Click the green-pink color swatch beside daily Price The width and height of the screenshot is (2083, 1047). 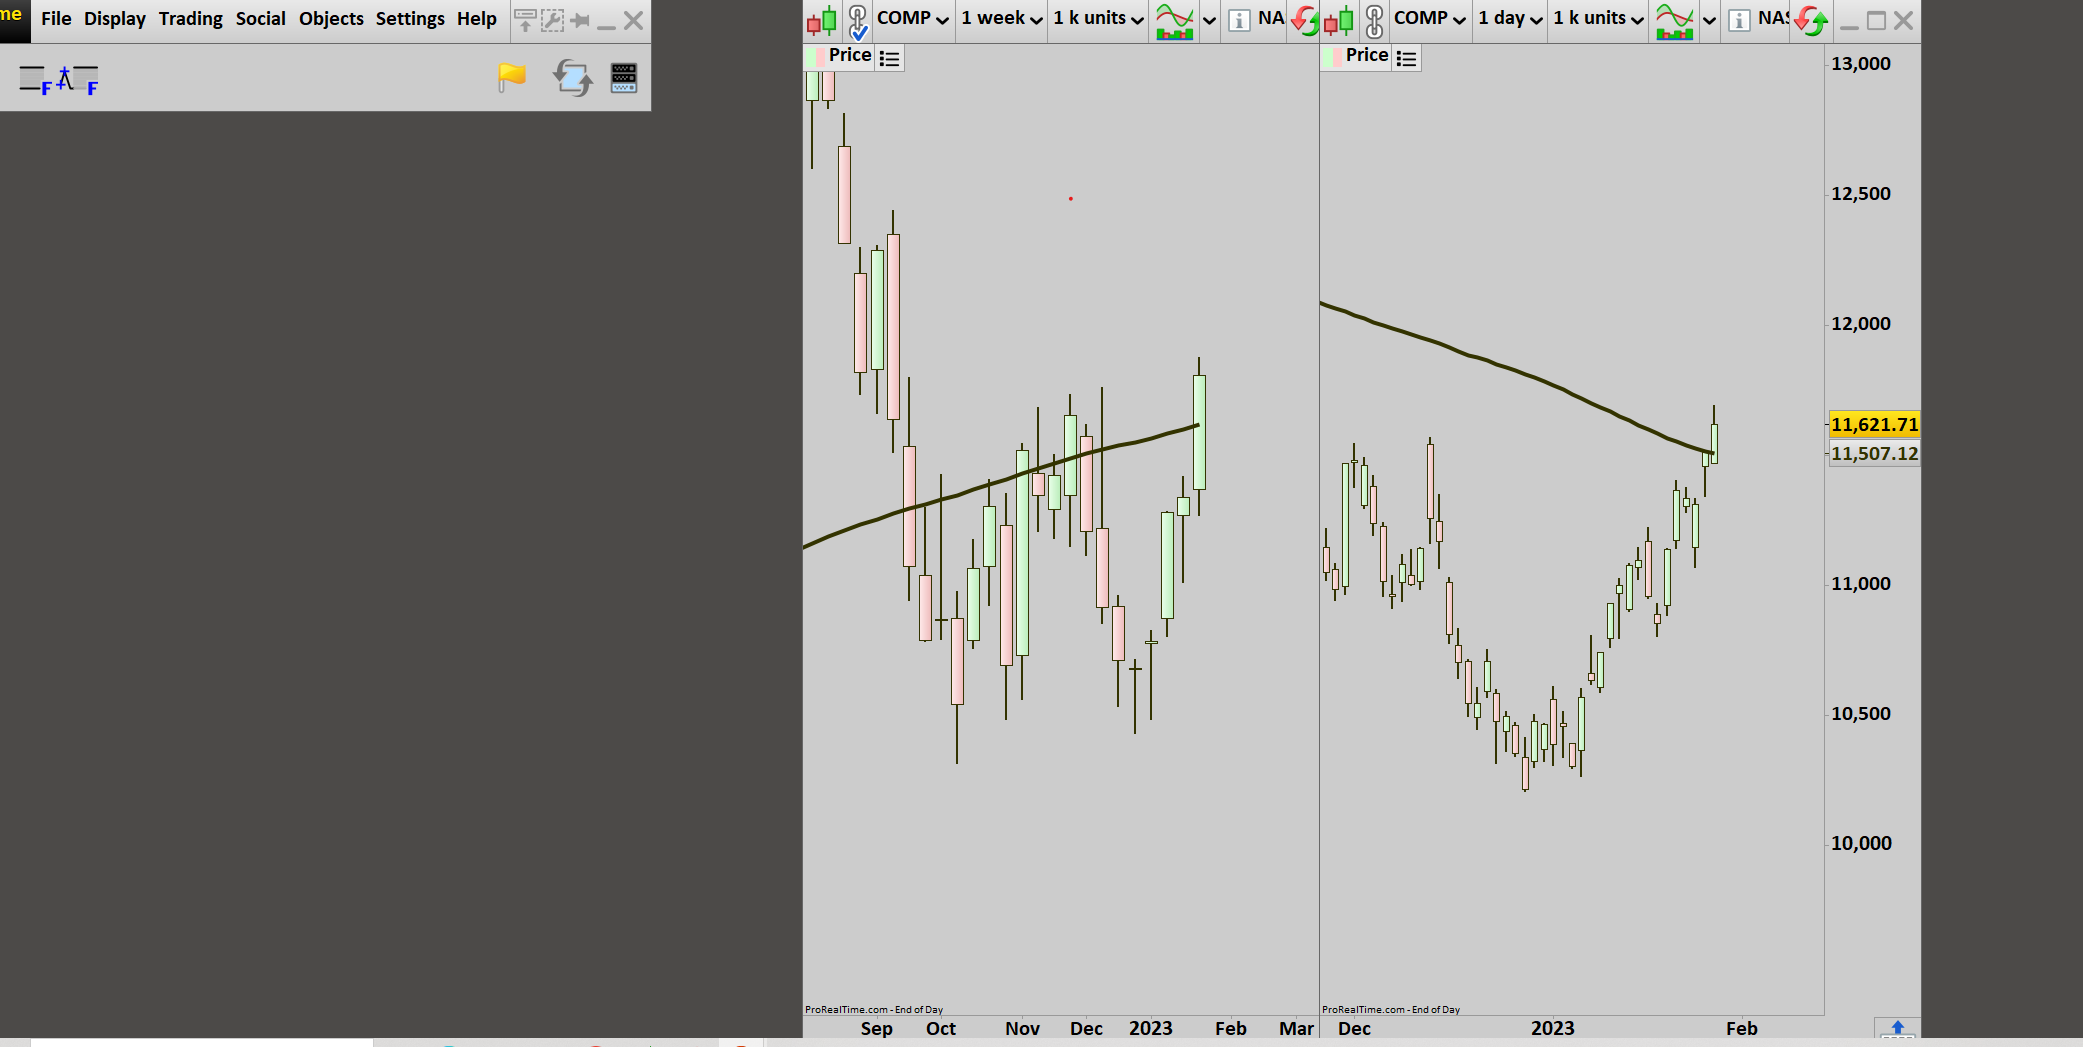[x=1333, y=57]
